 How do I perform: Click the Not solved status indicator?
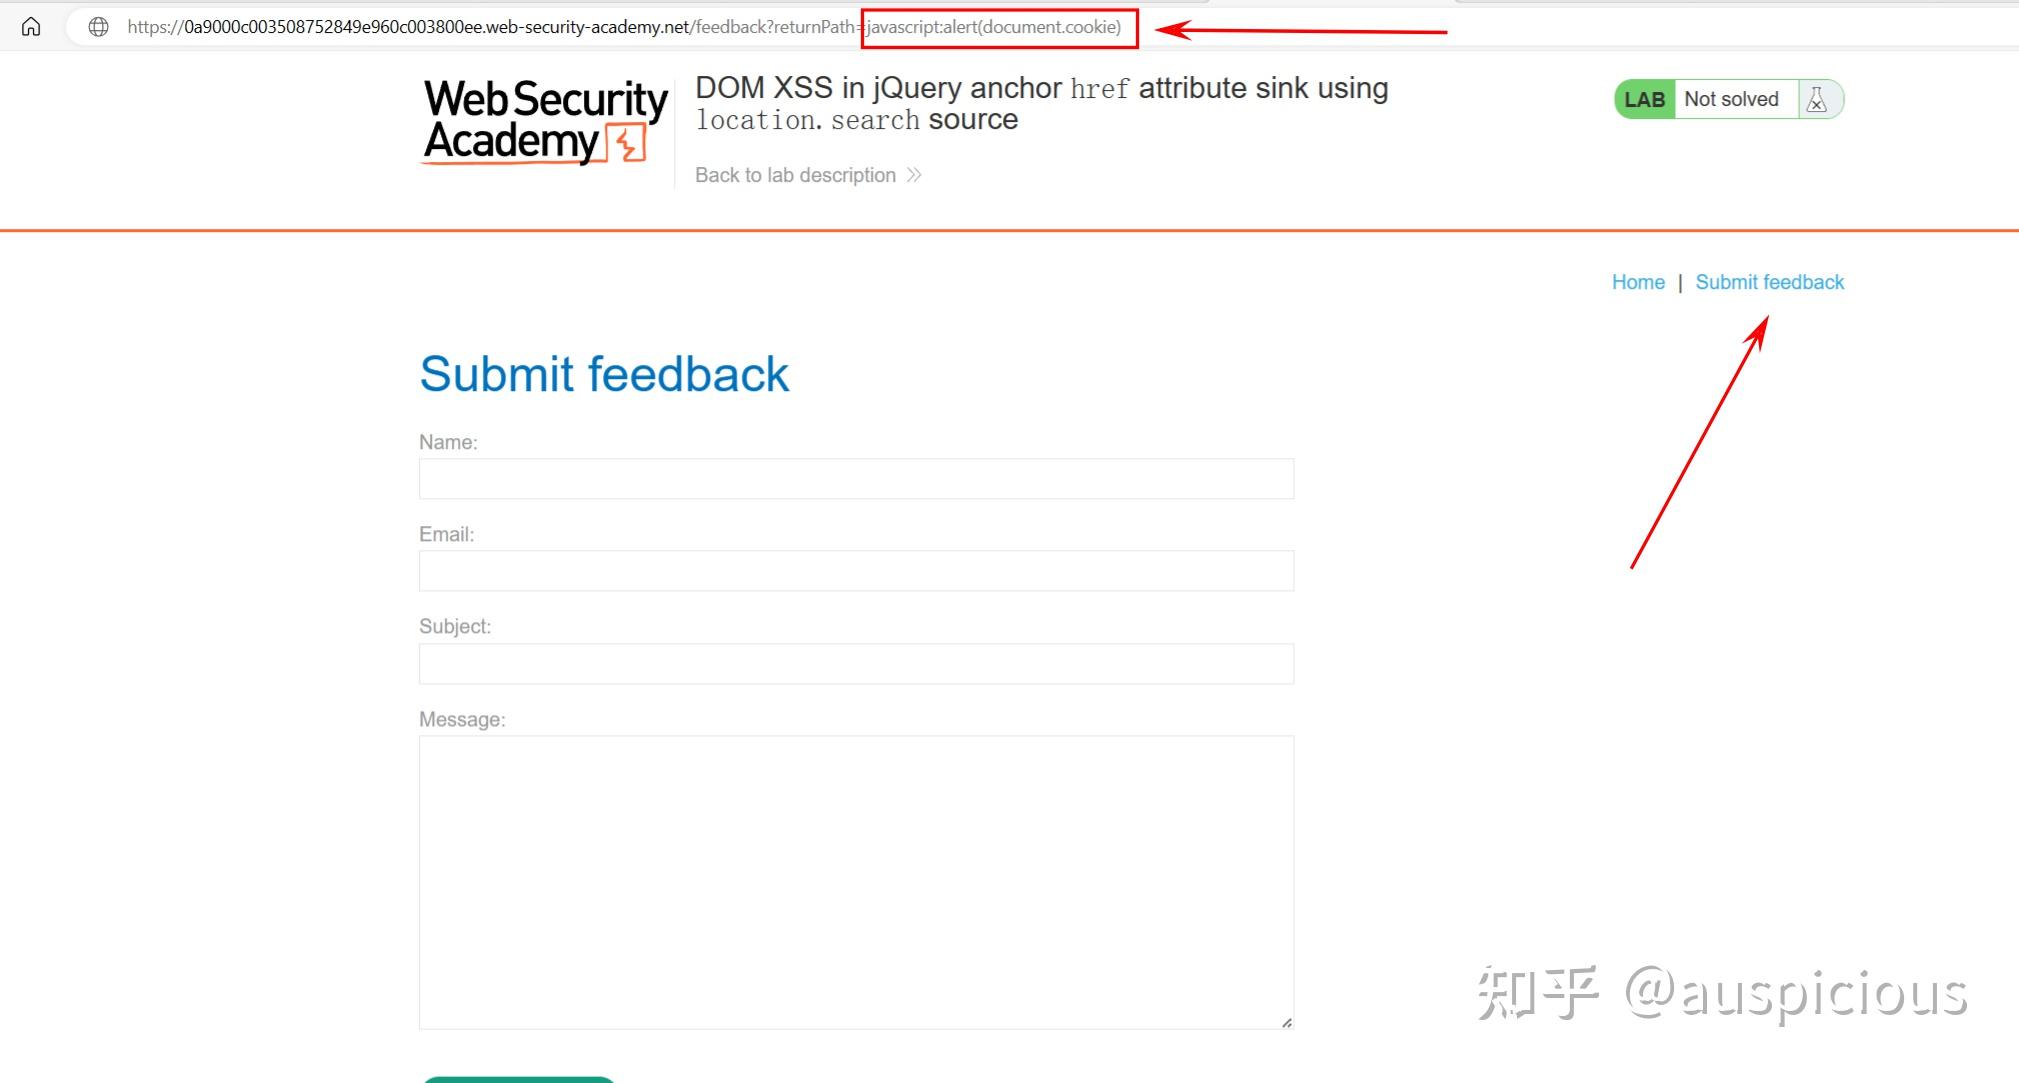[x=1731, y=98]
